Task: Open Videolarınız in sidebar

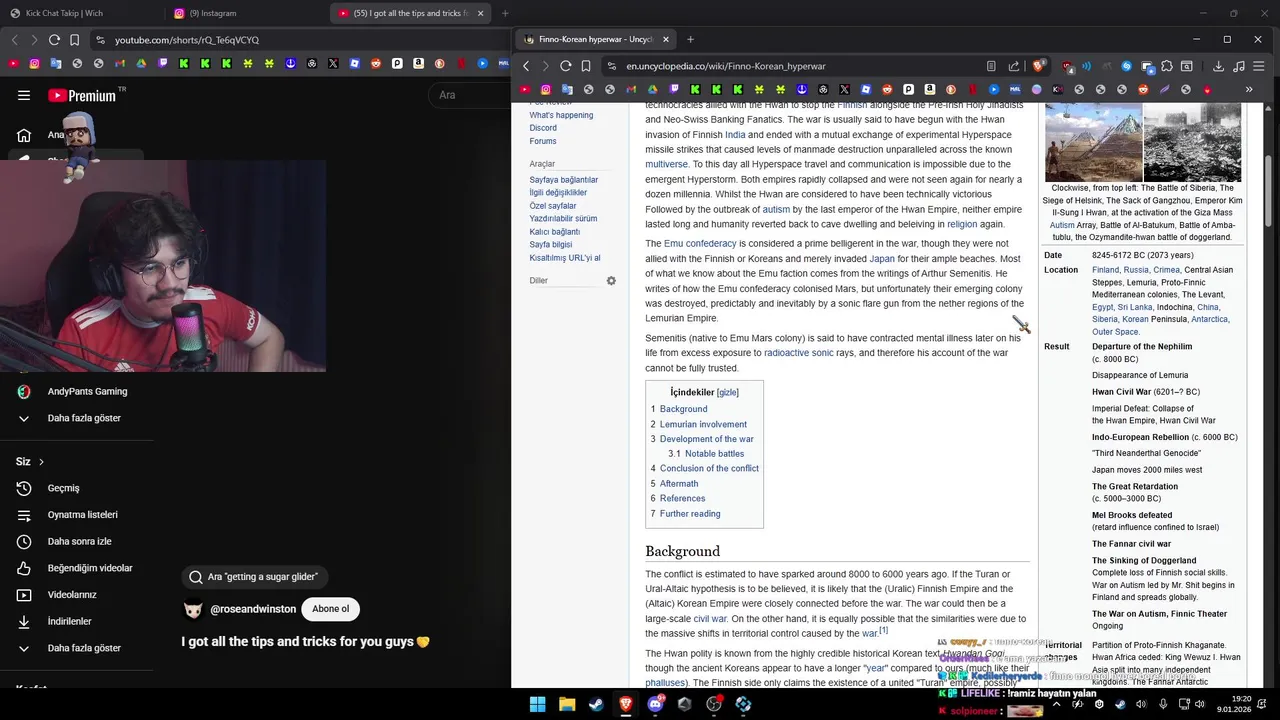Action: [72, 594]
